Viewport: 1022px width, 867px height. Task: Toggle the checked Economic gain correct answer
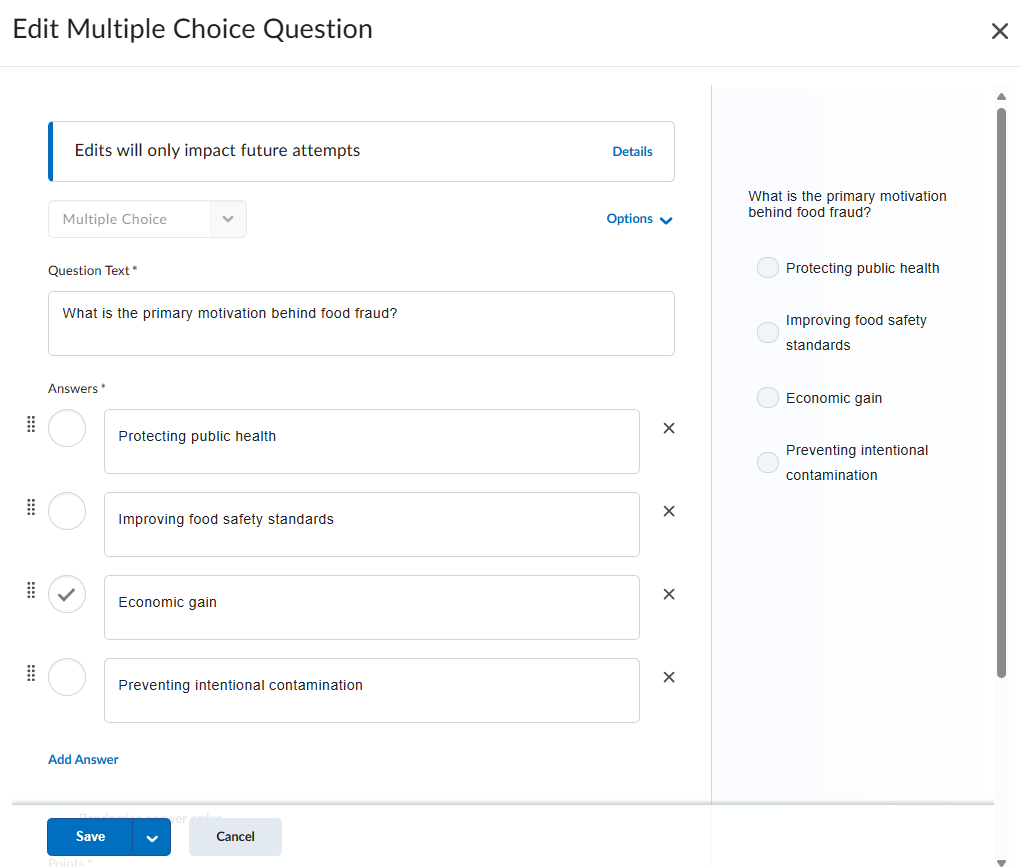point(67,594)
